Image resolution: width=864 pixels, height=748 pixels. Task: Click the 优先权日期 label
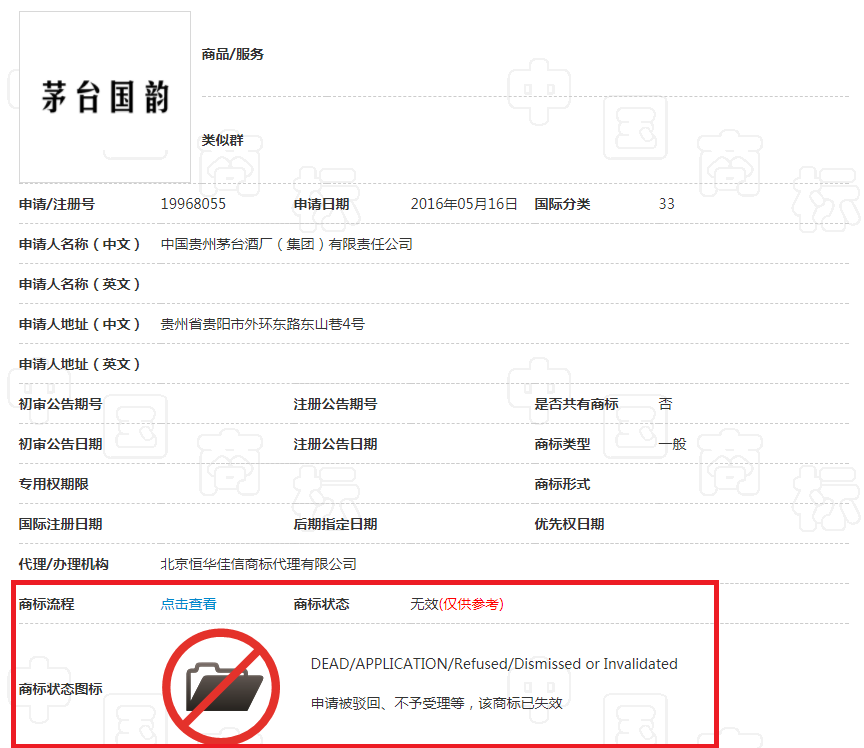tap(569, 524)
